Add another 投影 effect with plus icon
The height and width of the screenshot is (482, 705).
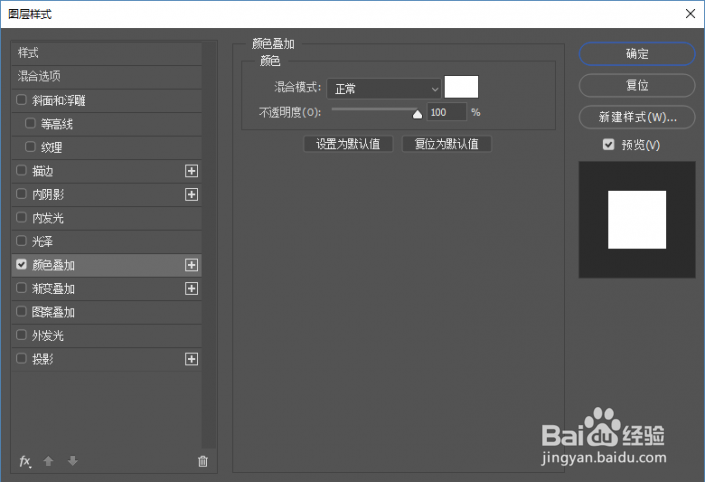192,359
